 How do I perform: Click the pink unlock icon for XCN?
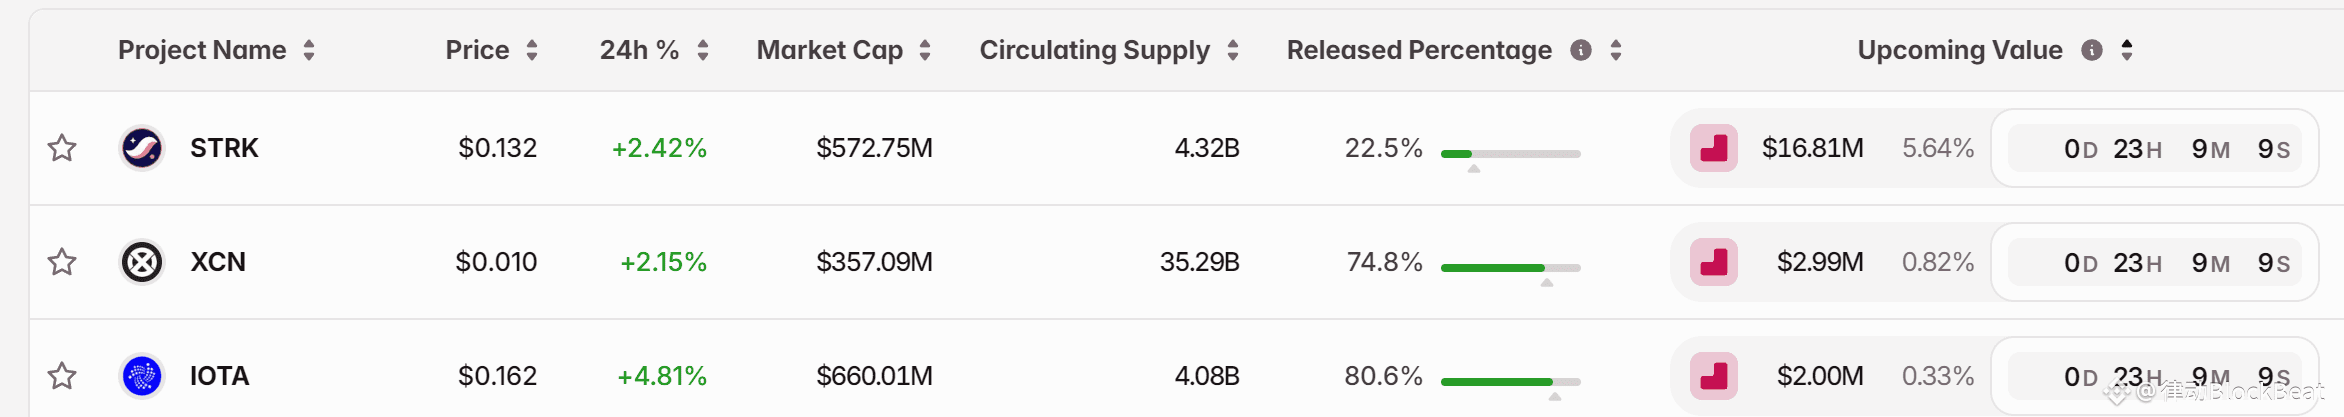click(1714, 262)
